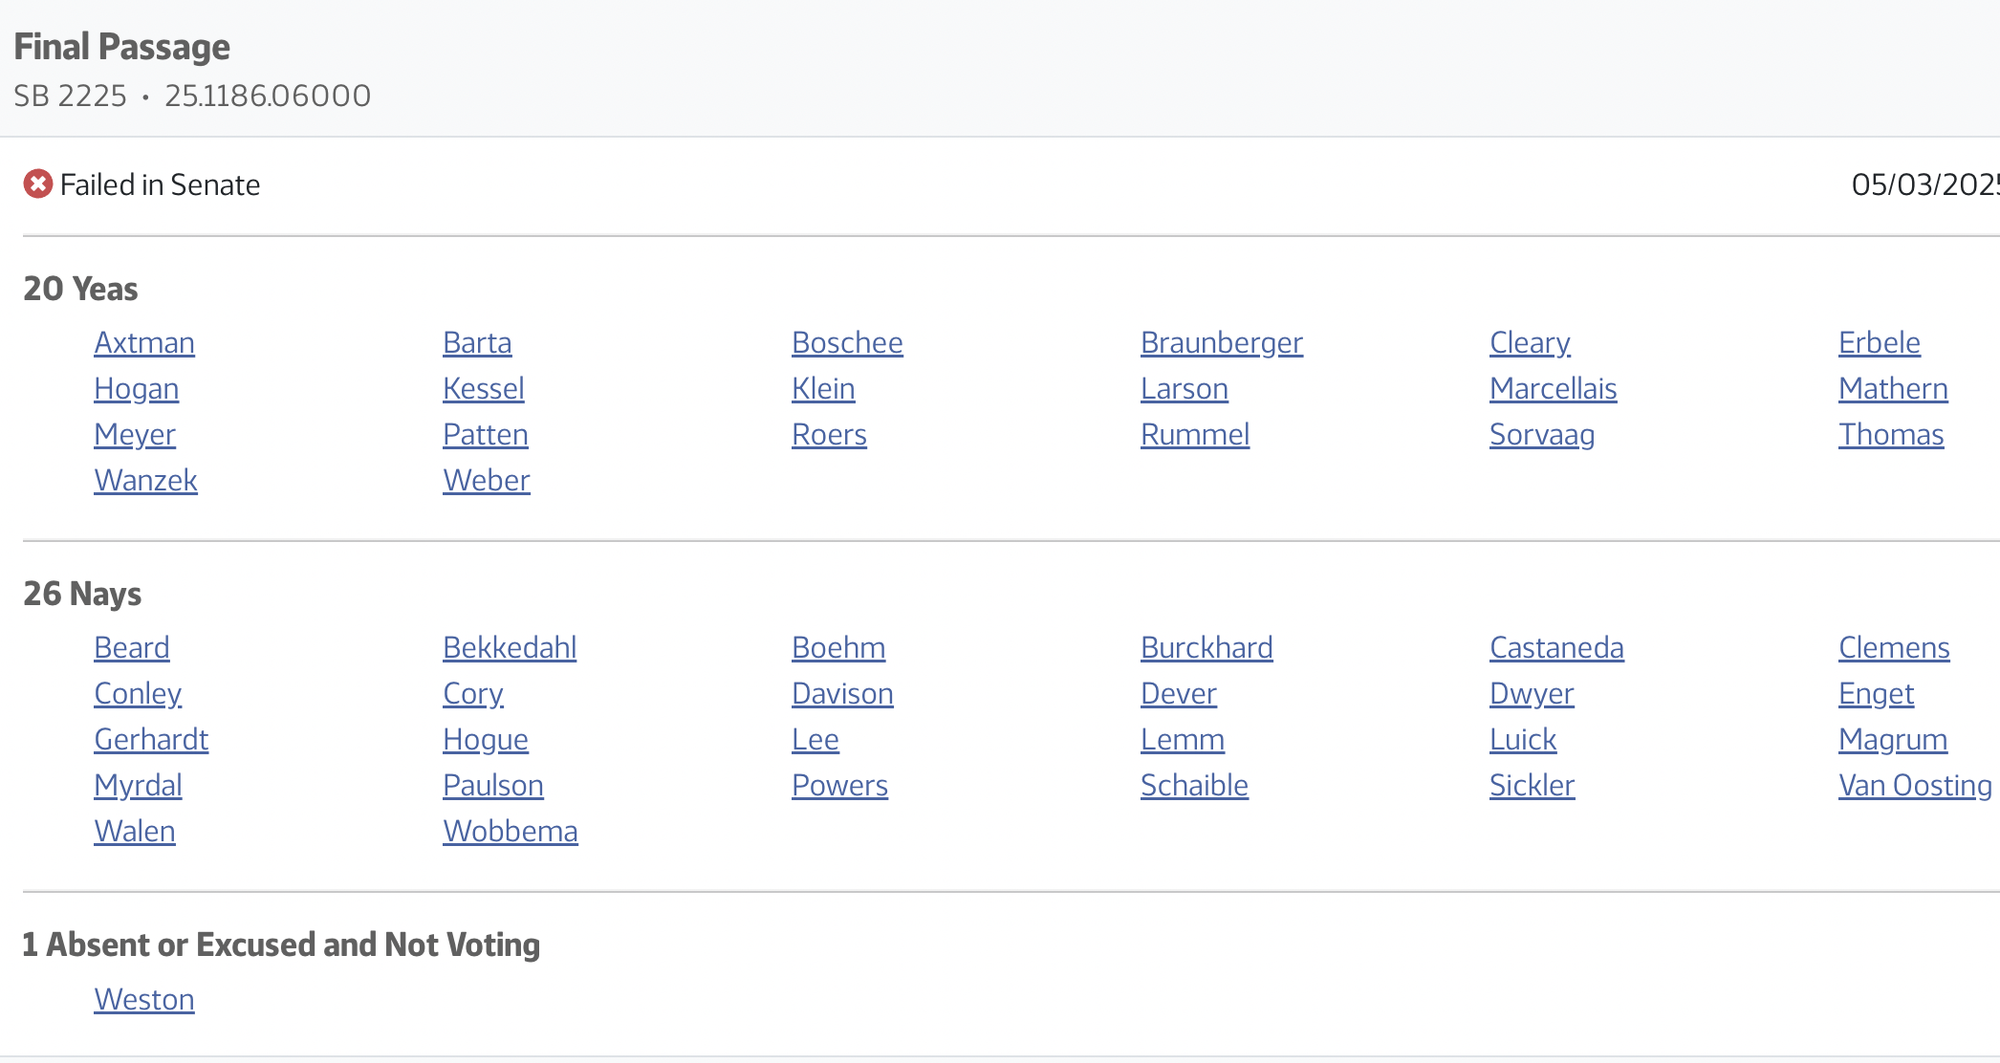
Task: Click the Sorvaag name link
Action: click(x=1541, y=434)
